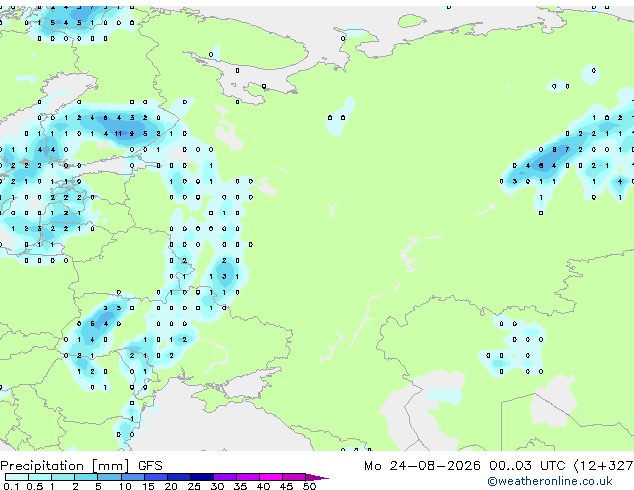634x490 pixels.
Task: Click the '0.5' legend scale label
Action: [x=34, y=486]
